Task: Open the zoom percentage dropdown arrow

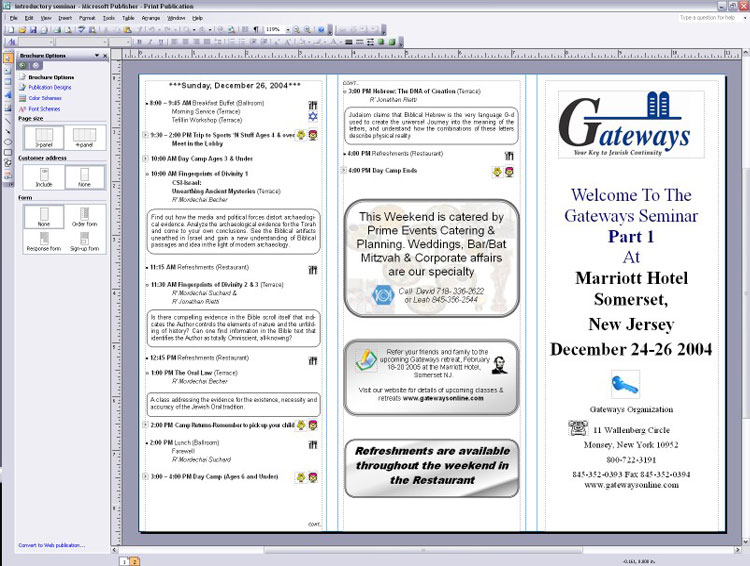Action: [x=288, y=30]
